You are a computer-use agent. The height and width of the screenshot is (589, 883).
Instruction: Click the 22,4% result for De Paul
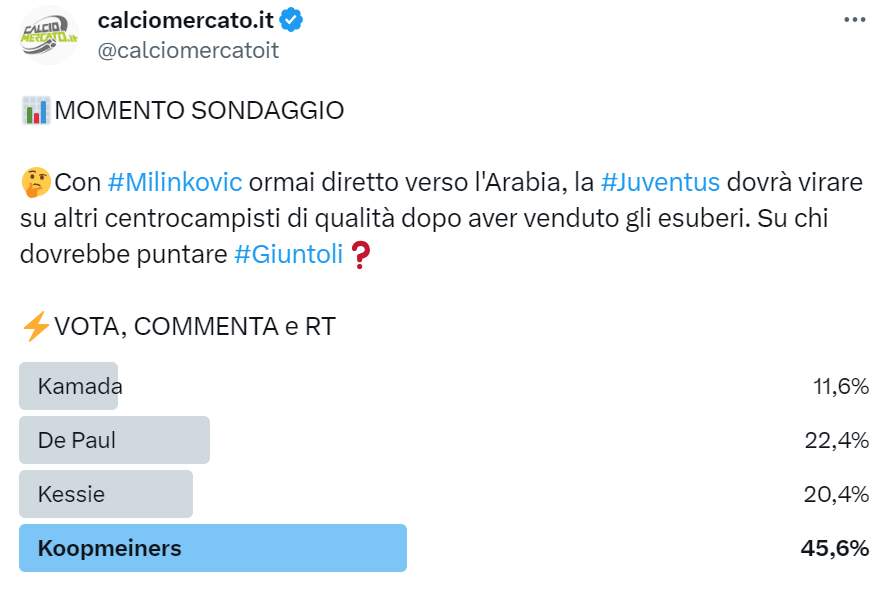click(x=836, y=440)
